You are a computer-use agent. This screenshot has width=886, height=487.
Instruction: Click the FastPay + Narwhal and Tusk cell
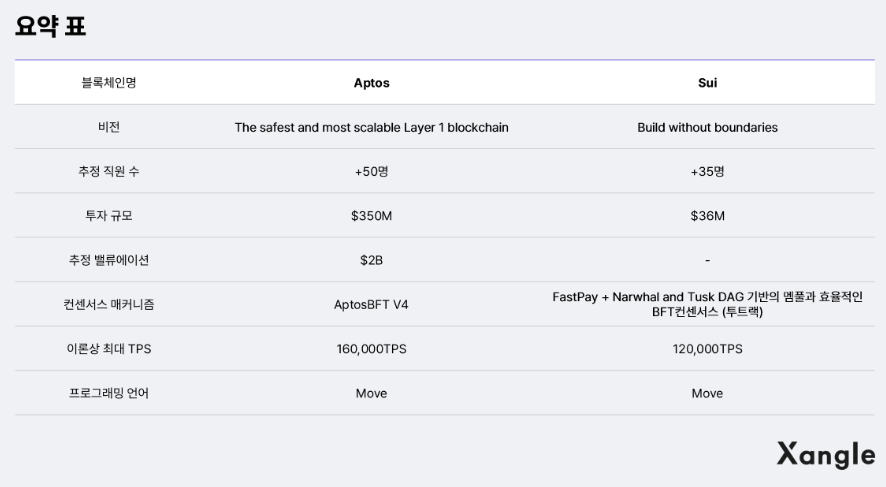point(707,305)
